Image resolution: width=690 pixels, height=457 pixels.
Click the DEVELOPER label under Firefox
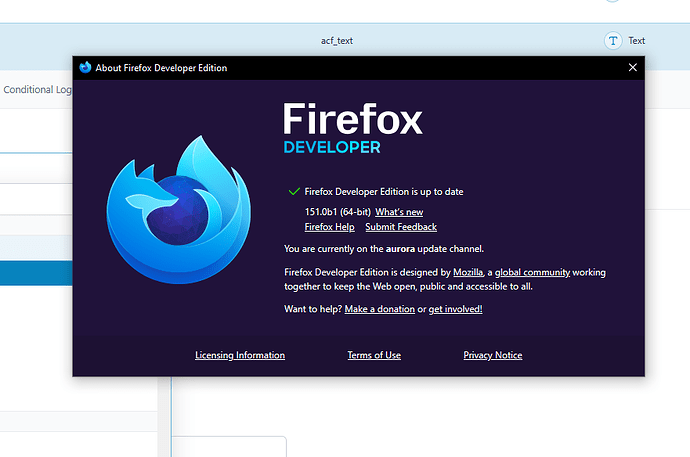coord(332,147)
